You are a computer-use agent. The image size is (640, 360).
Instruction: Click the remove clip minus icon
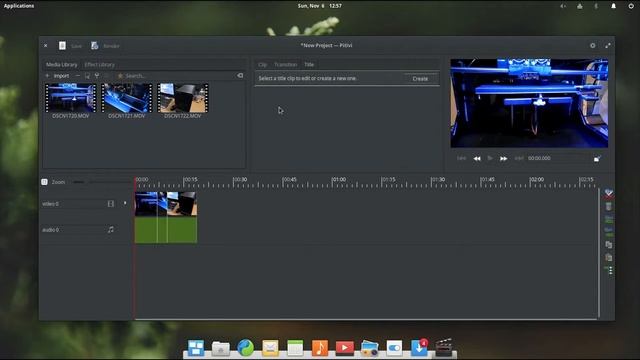point(78,76)
